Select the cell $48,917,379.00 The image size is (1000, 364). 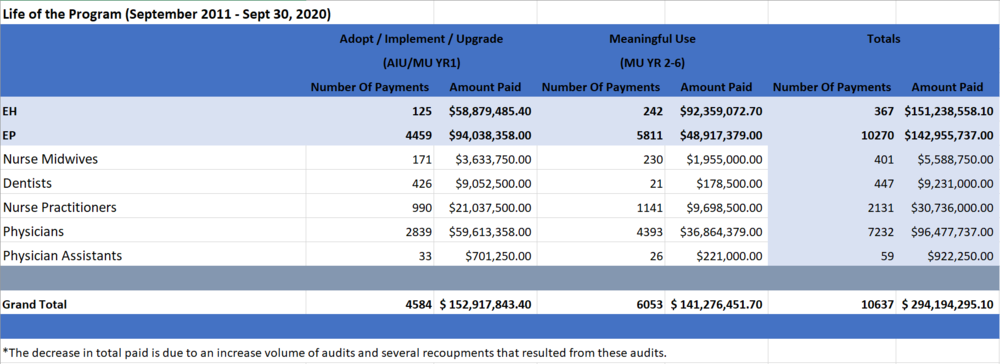(x=721, y=136)
